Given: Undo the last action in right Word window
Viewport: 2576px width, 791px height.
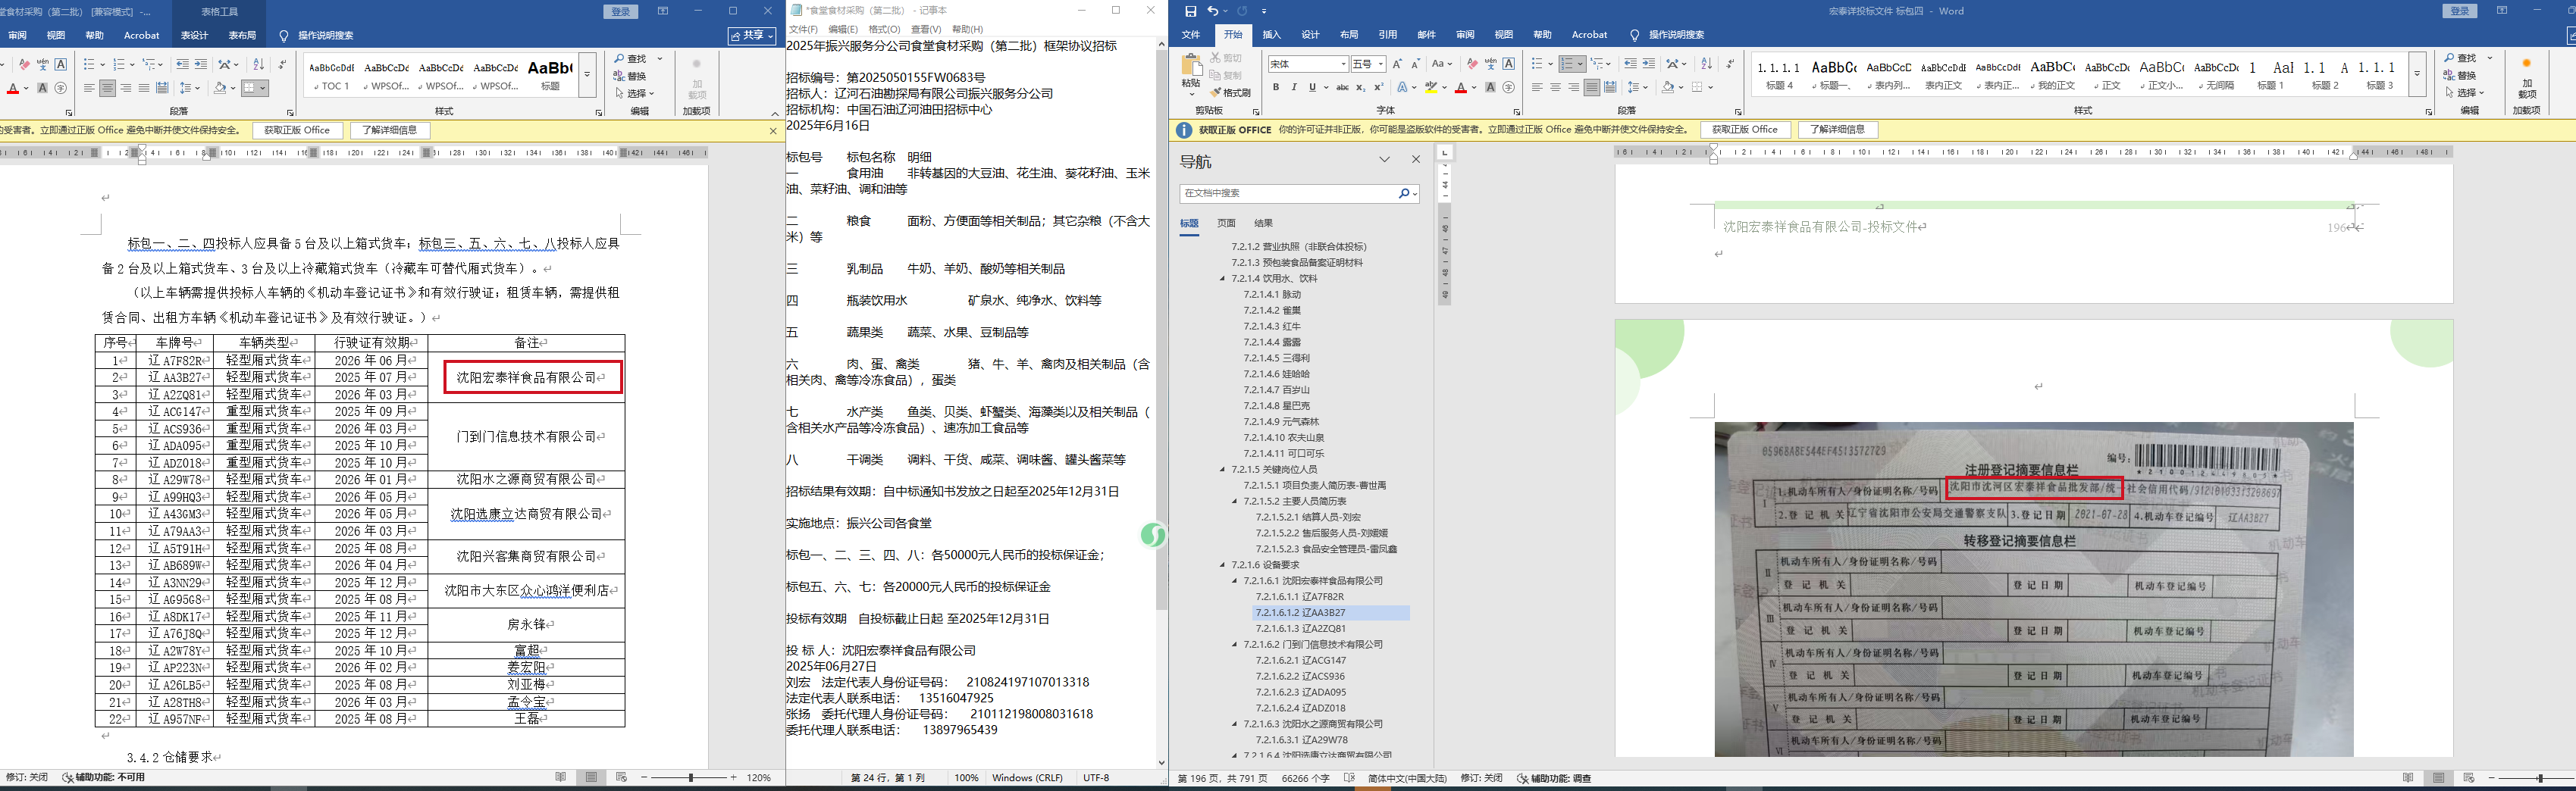Looking at the screenshot, I should (x=1213, y=11).
